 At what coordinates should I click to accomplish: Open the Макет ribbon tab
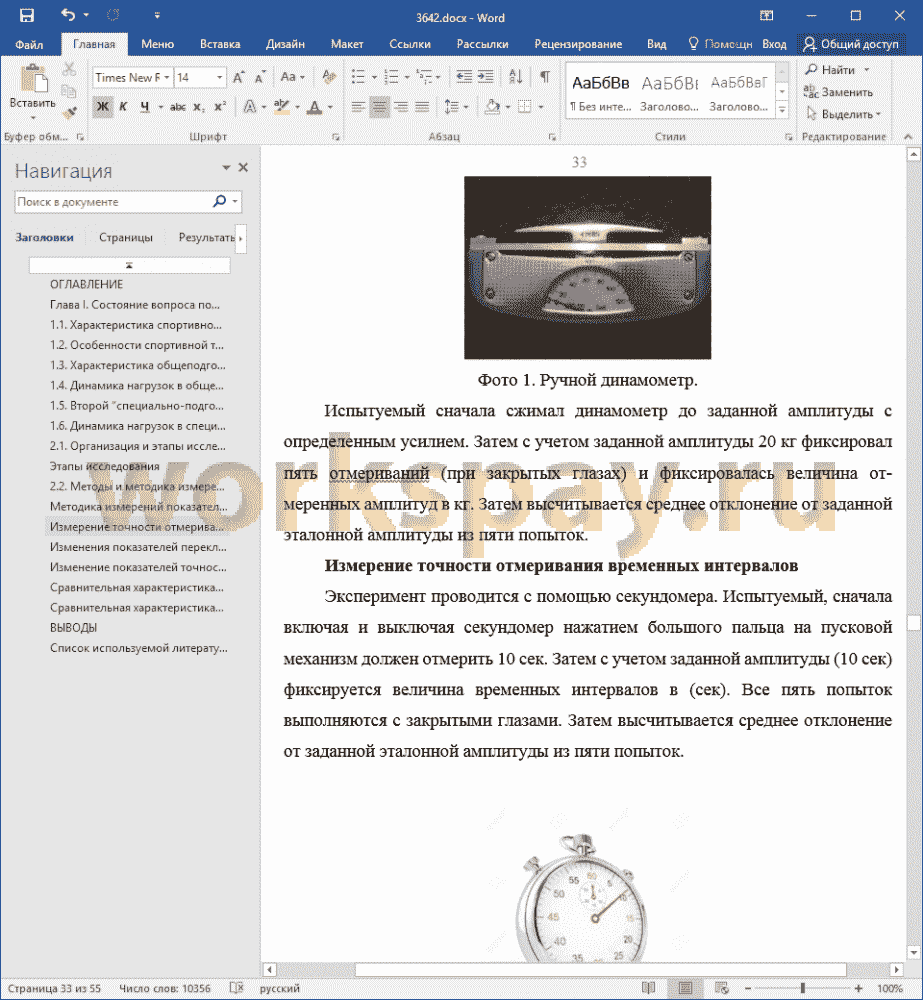point(347,44)
